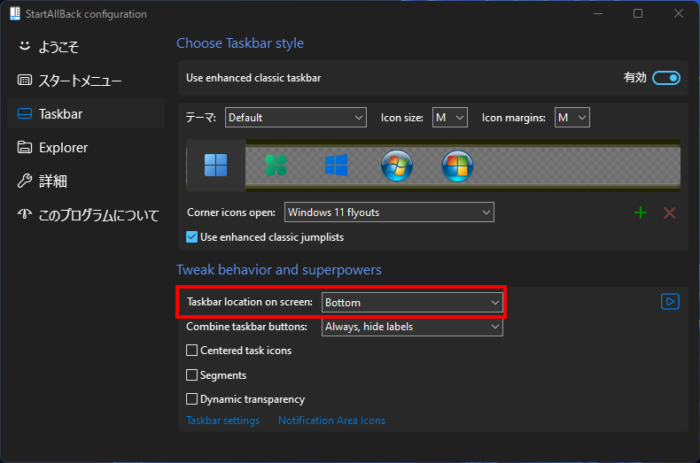Open the Corner icons open dropdown
The height and width of the screenshot is (463, 700).
(388, 212)
